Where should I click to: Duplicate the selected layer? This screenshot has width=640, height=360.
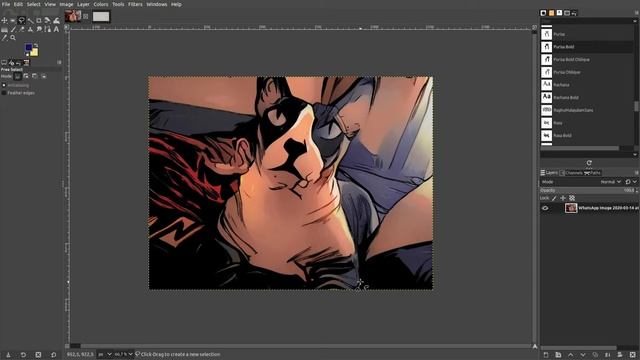596,355
